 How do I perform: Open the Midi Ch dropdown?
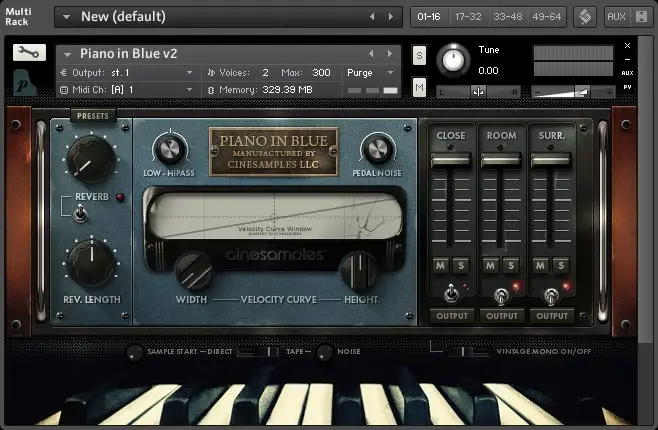(189, 90)
